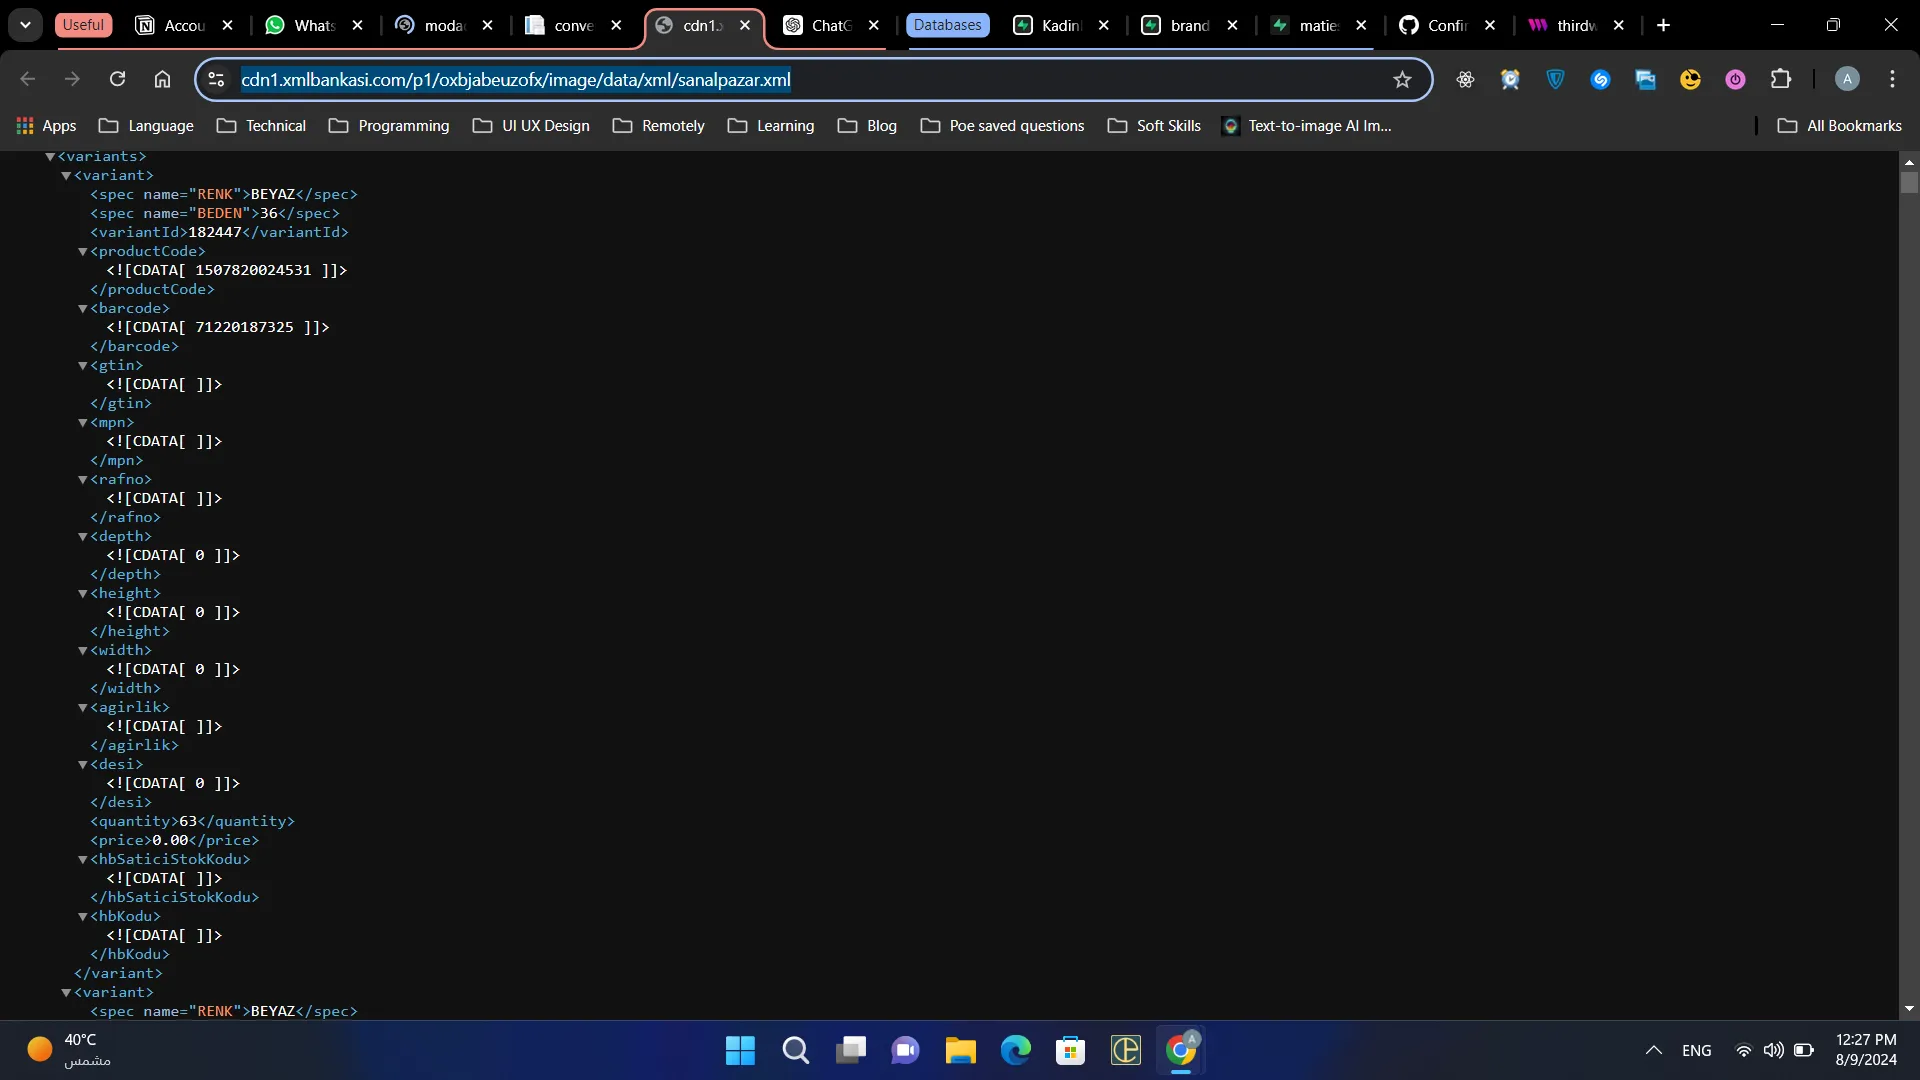Reload the current page
This screenshot has width=1920, height=1080.
click(117, 79)
